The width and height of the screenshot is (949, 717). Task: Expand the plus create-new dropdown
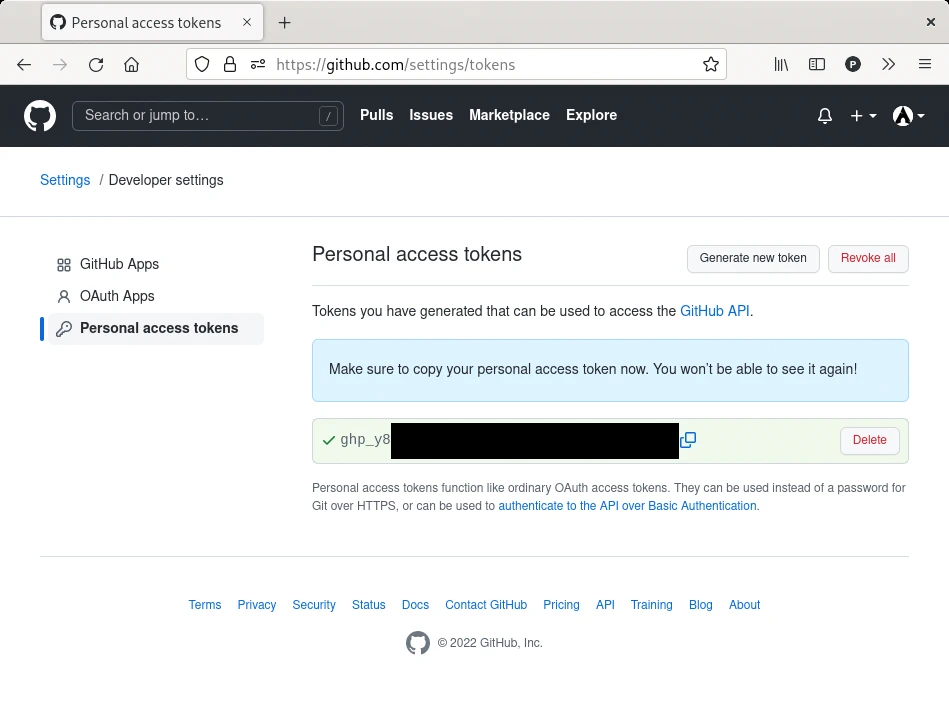(863, 116)
